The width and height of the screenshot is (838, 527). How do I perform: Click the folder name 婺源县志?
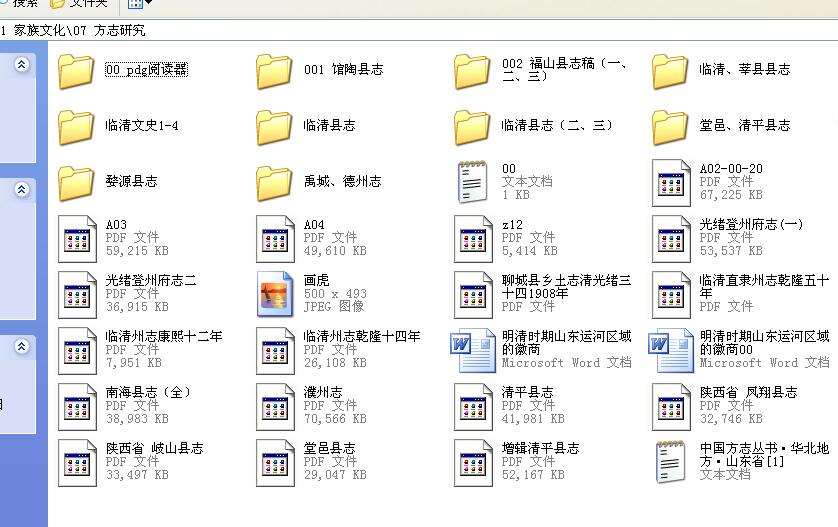(131, 182)
